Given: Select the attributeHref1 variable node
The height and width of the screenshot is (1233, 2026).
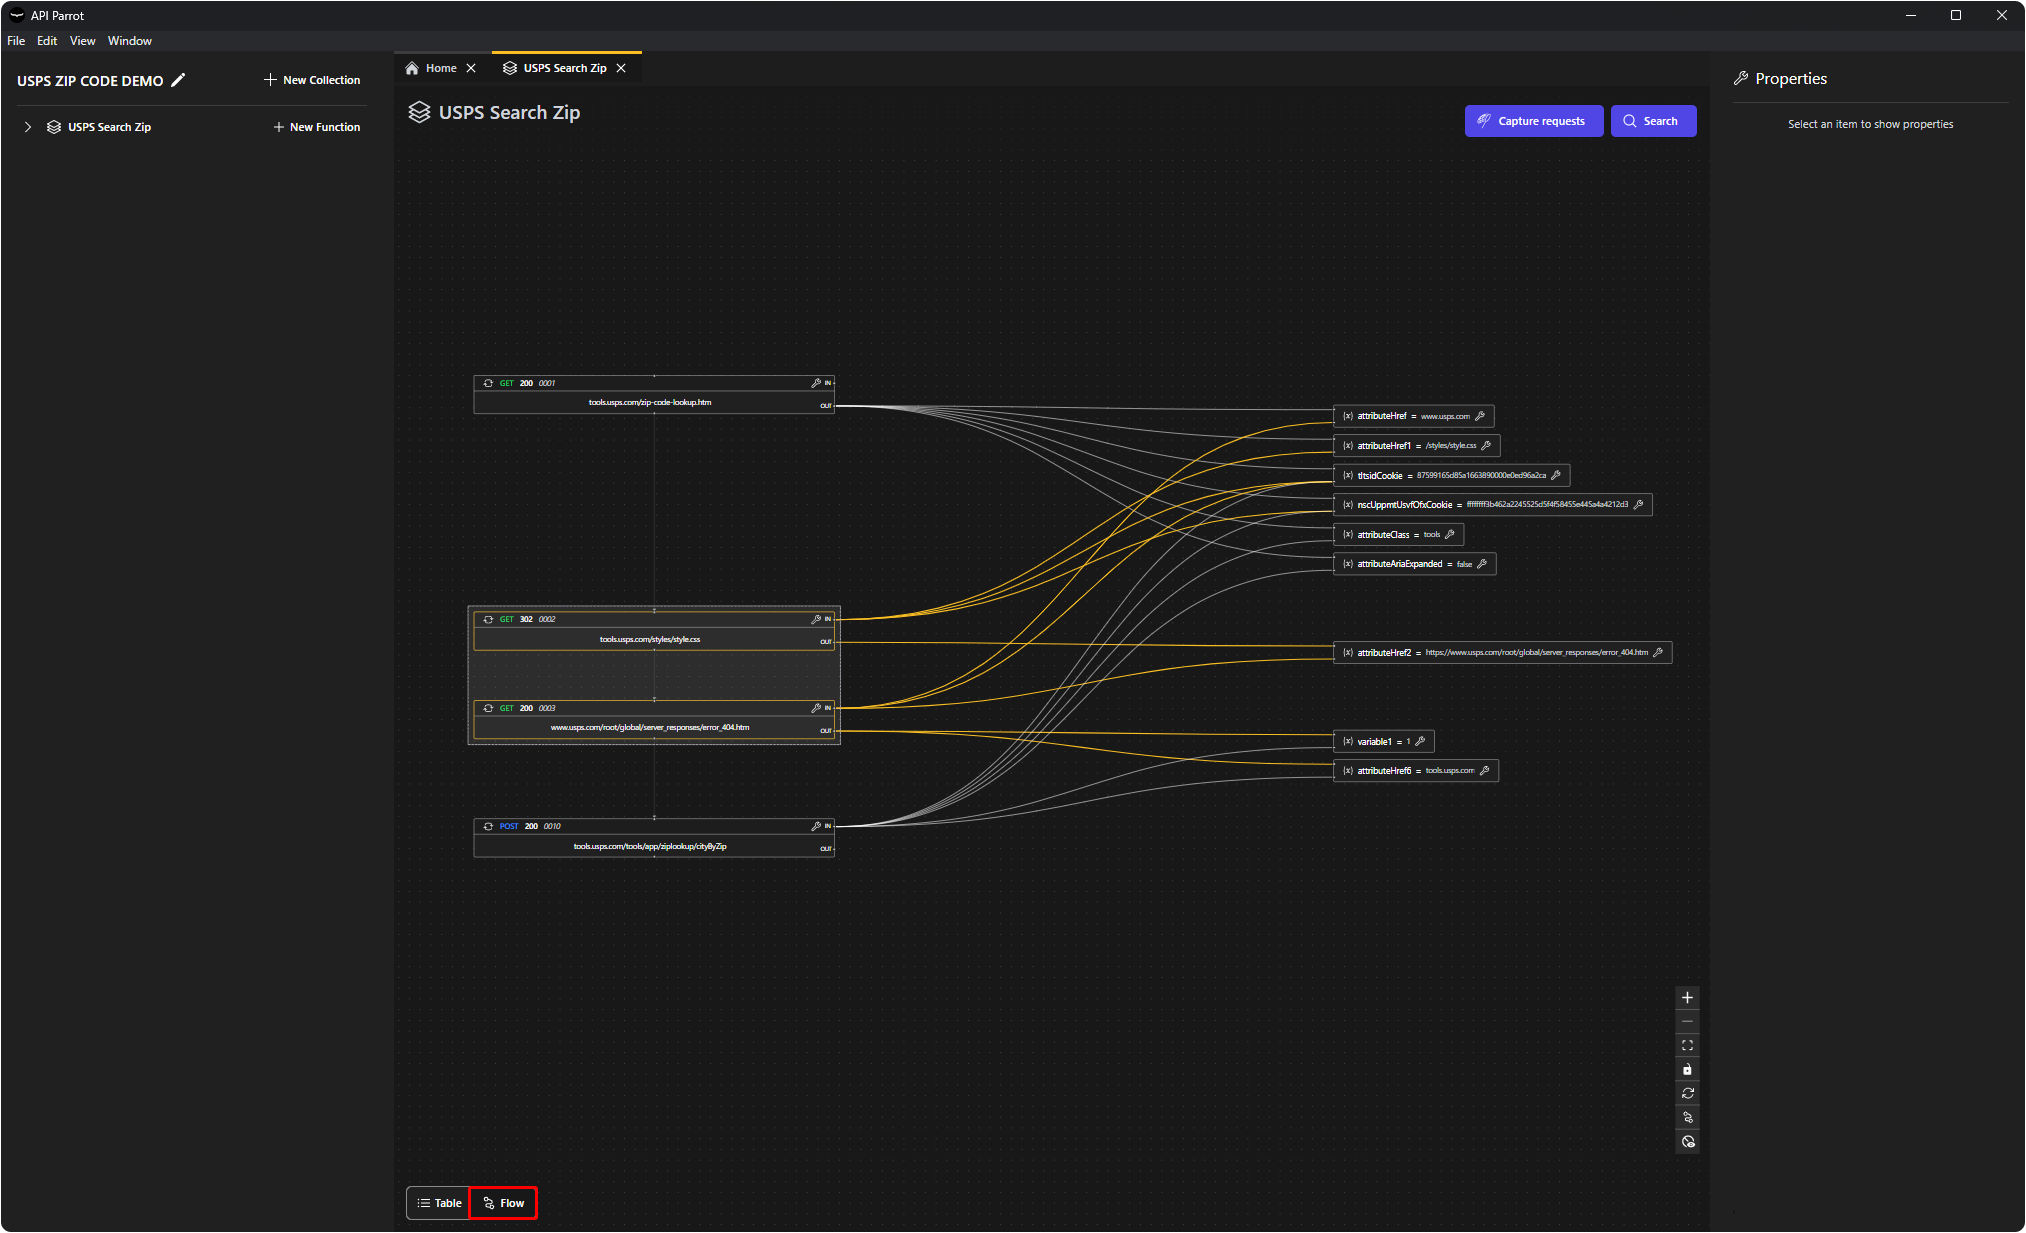Looking at the screenshot, I should coord(1417,446).
